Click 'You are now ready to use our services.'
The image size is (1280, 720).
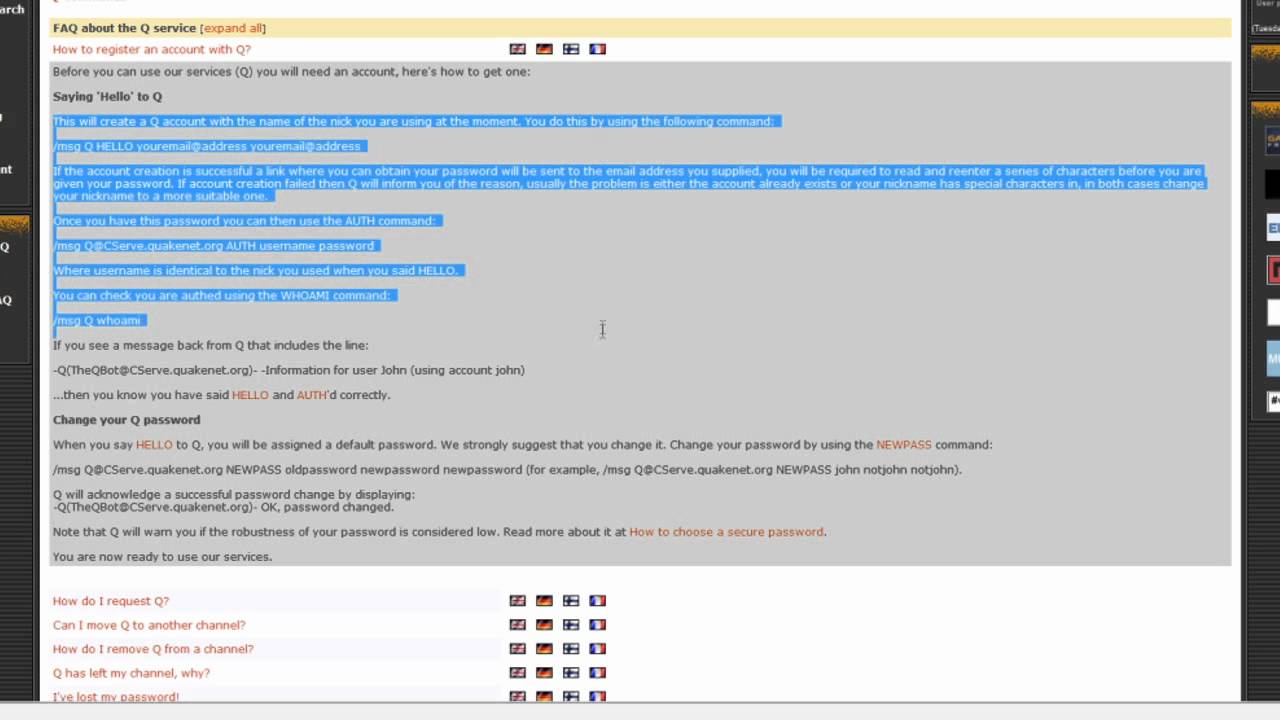pyautogui.click(x=162, y=557)
